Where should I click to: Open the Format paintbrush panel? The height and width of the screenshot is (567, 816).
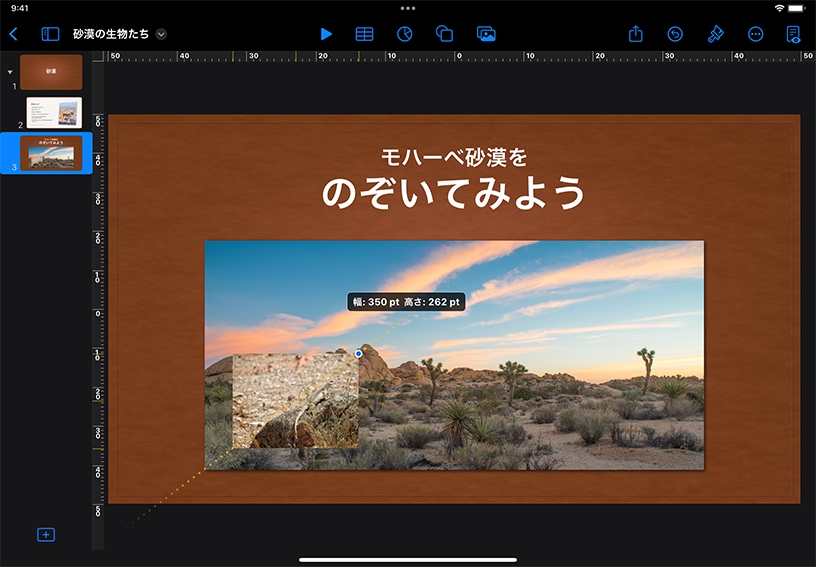coord(715,34)
